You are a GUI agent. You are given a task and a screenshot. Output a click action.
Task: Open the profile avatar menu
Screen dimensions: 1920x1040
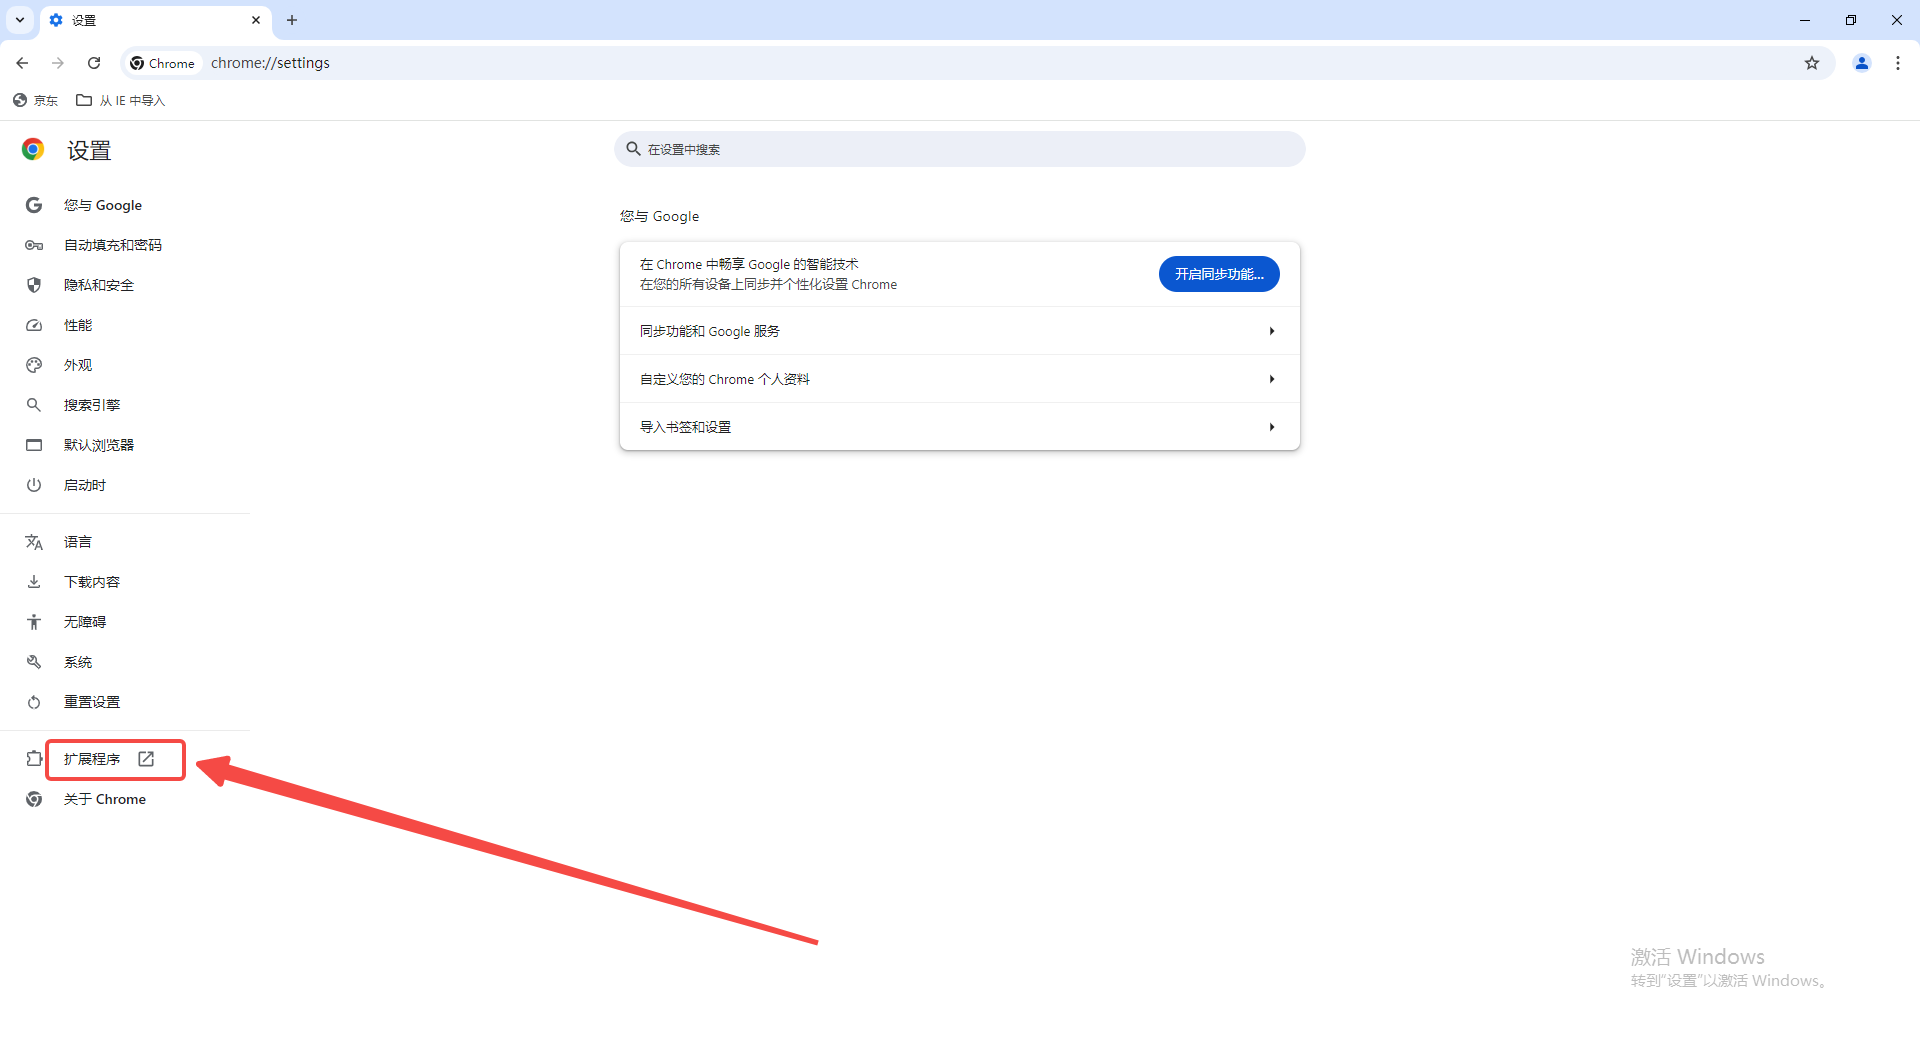[x=1862, y=63]
